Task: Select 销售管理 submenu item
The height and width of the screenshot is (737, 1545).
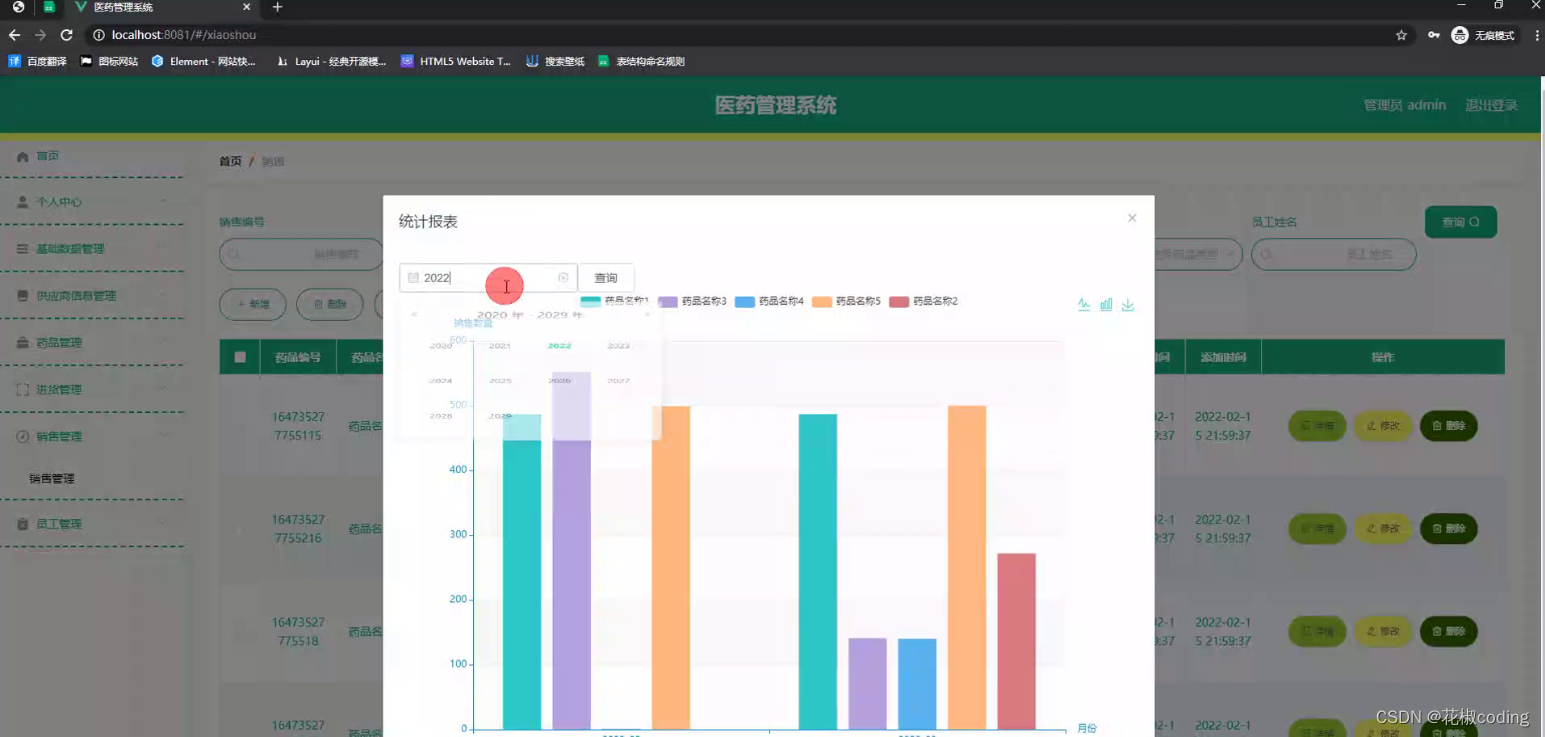Action: (x=52, y=479)
